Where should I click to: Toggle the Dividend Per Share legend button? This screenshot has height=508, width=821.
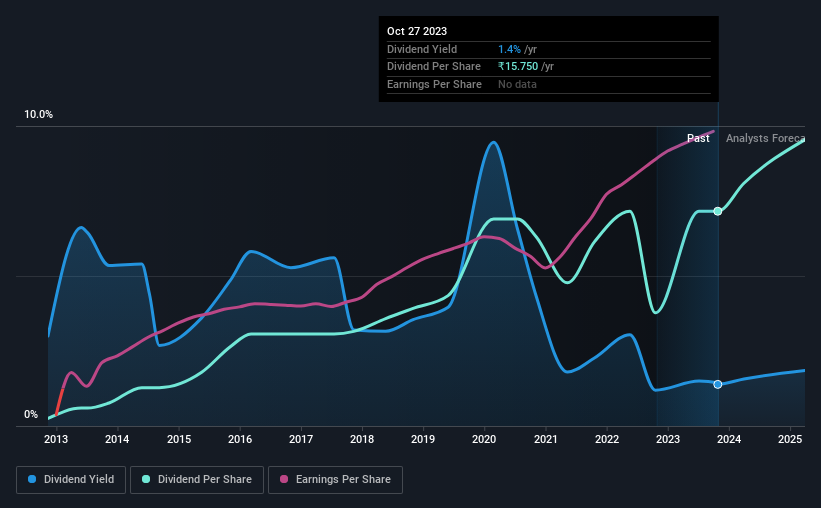click(197, 480)
